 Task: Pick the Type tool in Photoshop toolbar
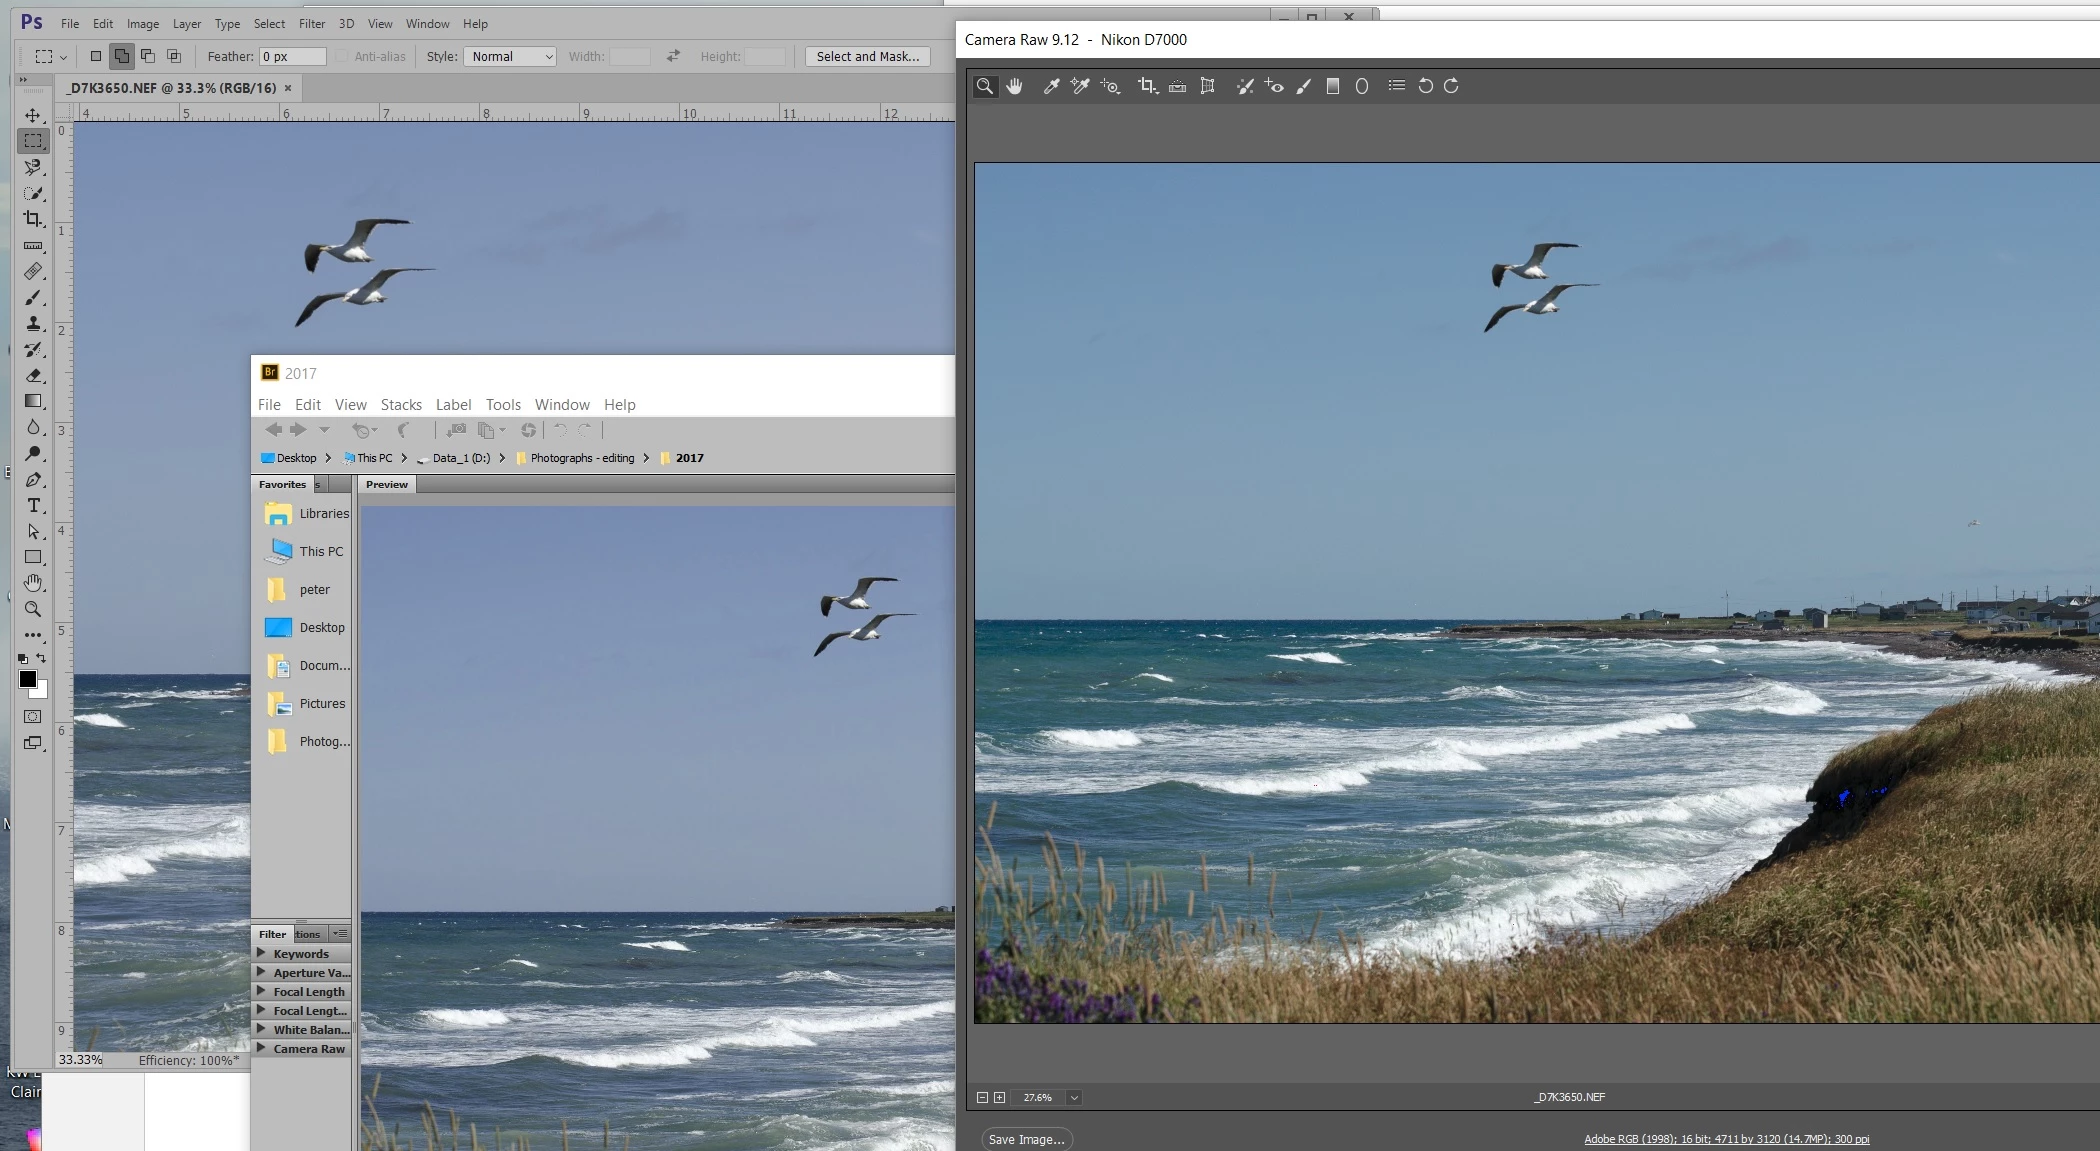tap(33, 505)
